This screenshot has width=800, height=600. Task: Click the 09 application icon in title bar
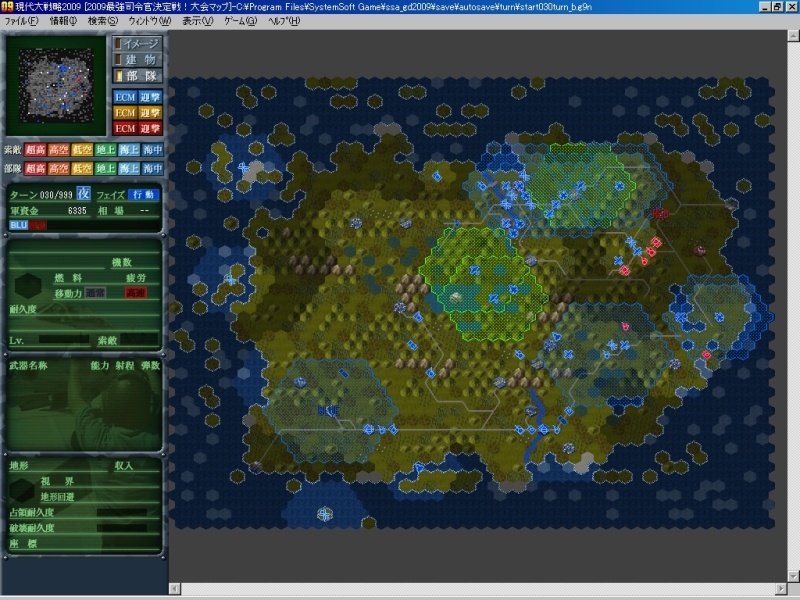[x=7, y=7]
